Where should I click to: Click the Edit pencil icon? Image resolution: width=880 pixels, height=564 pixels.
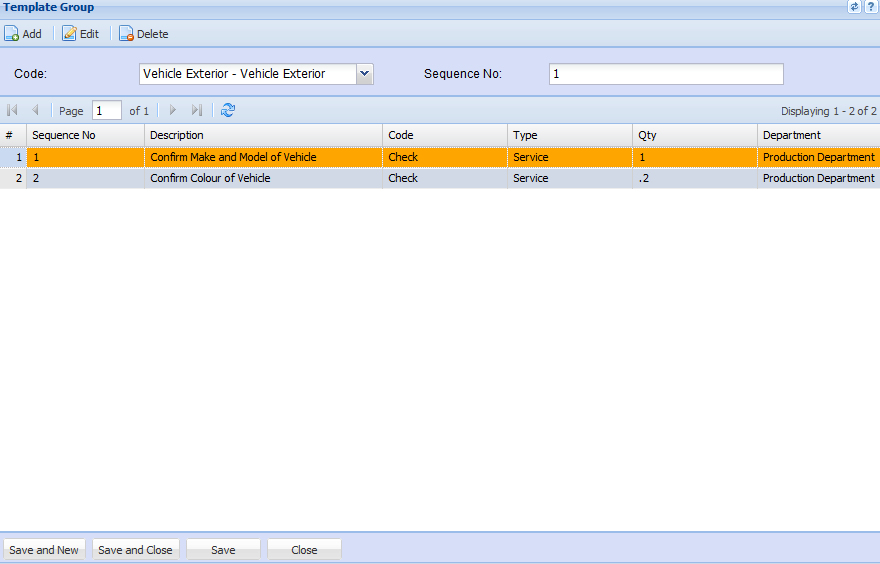point(69,34)
